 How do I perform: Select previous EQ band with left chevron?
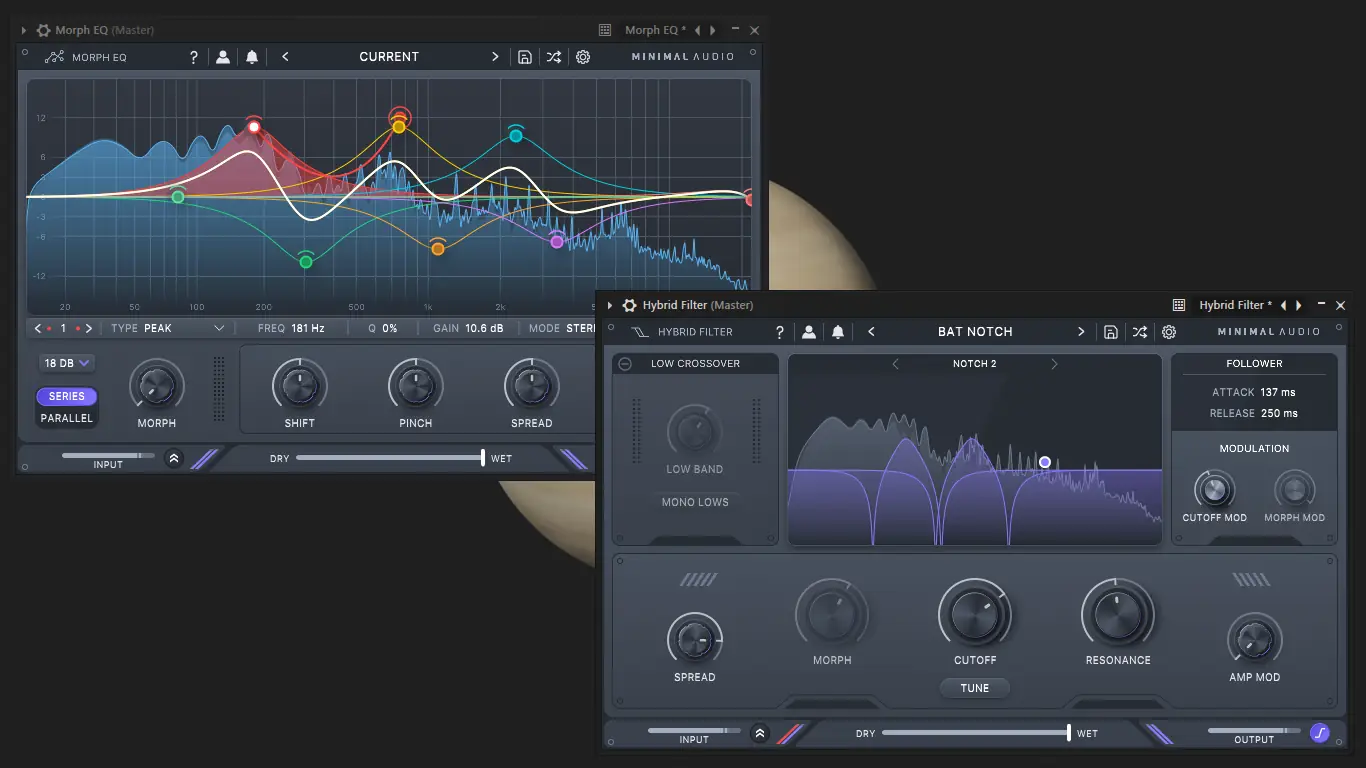click(39, 328)
